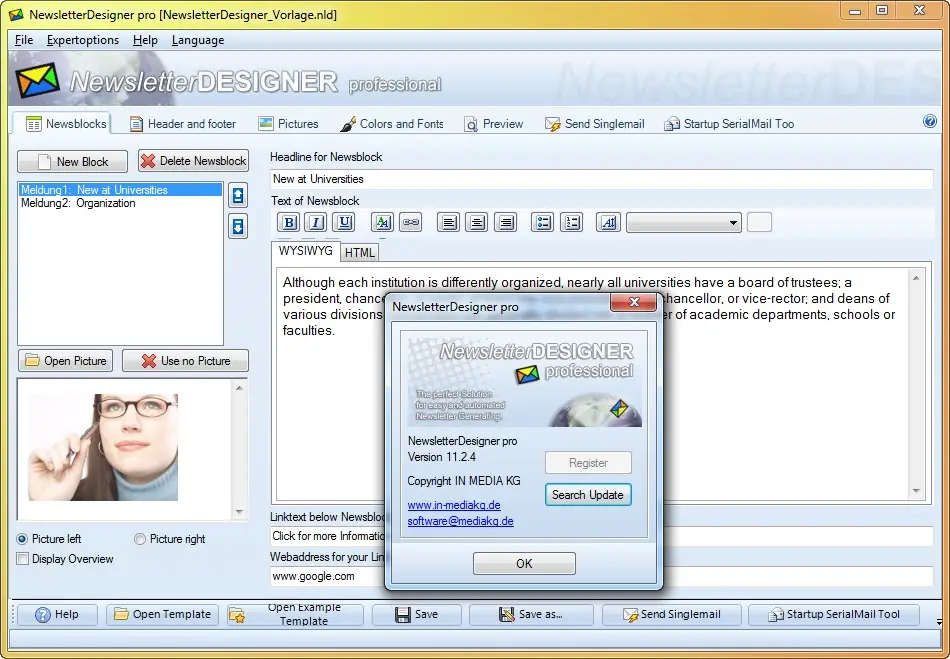The image size is (950, 659).
Task: Enable the Display Overview checkbox
Action: [23, 558]
